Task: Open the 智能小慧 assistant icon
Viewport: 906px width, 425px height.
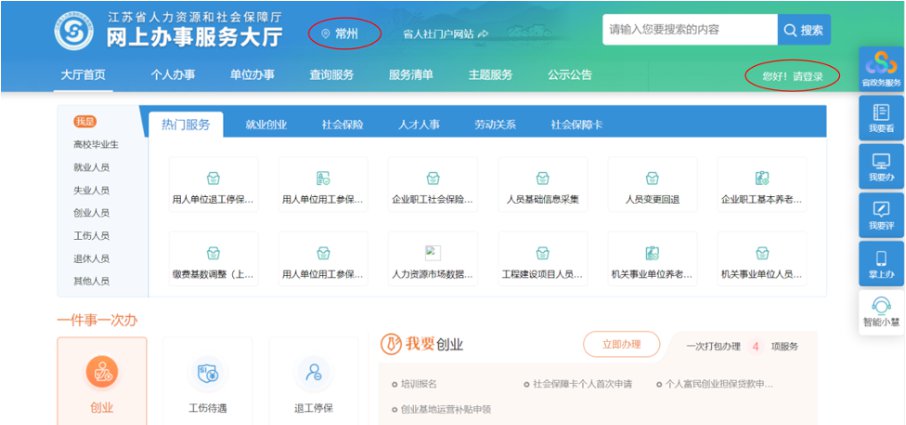Action: pyautogui.click(x=881, y=306)
